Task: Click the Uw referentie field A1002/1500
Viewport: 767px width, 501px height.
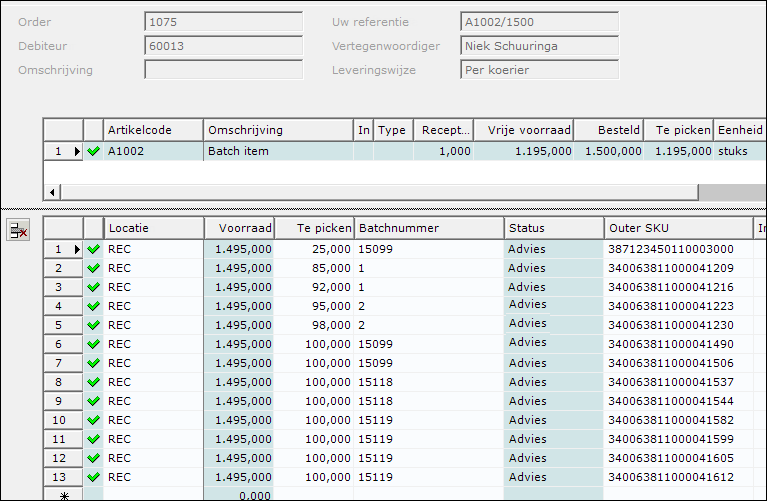Action: tap(540, 22)
